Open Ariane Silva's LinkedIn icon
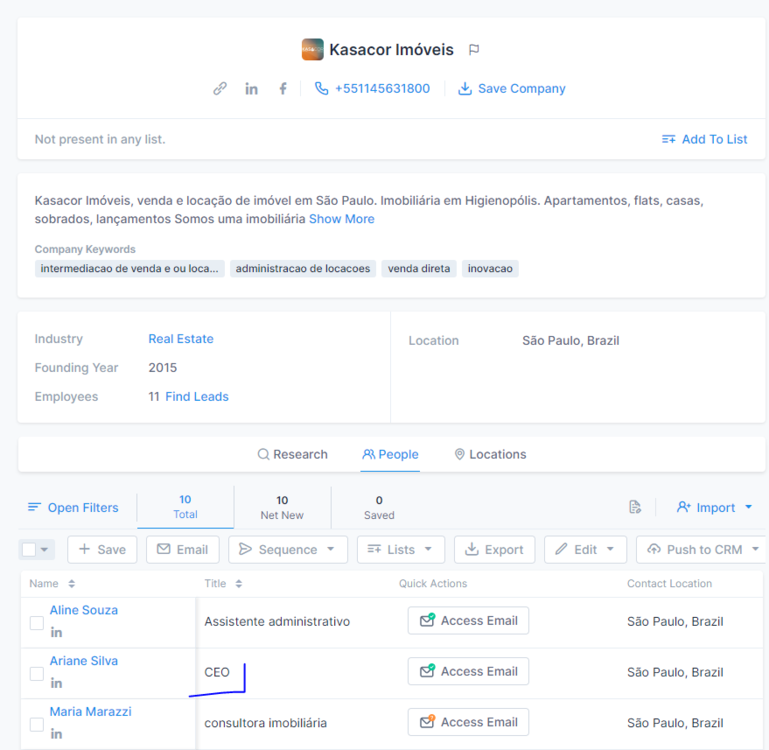769x750 pixels. pyautogui.click(x=56, y=683)
